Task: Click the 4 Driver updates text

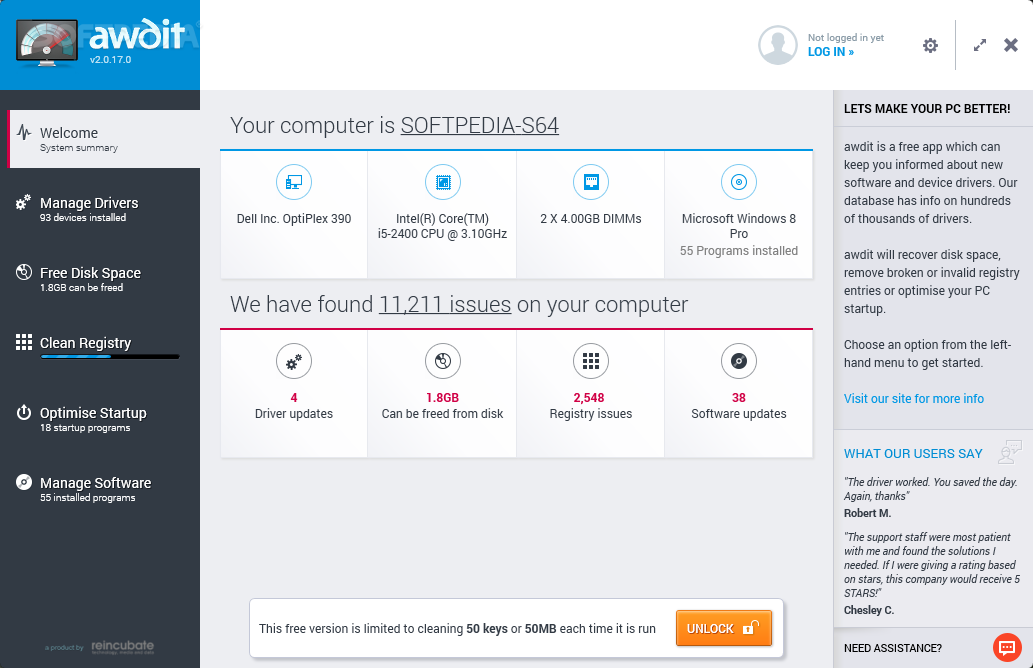Action: click(294, 406)
